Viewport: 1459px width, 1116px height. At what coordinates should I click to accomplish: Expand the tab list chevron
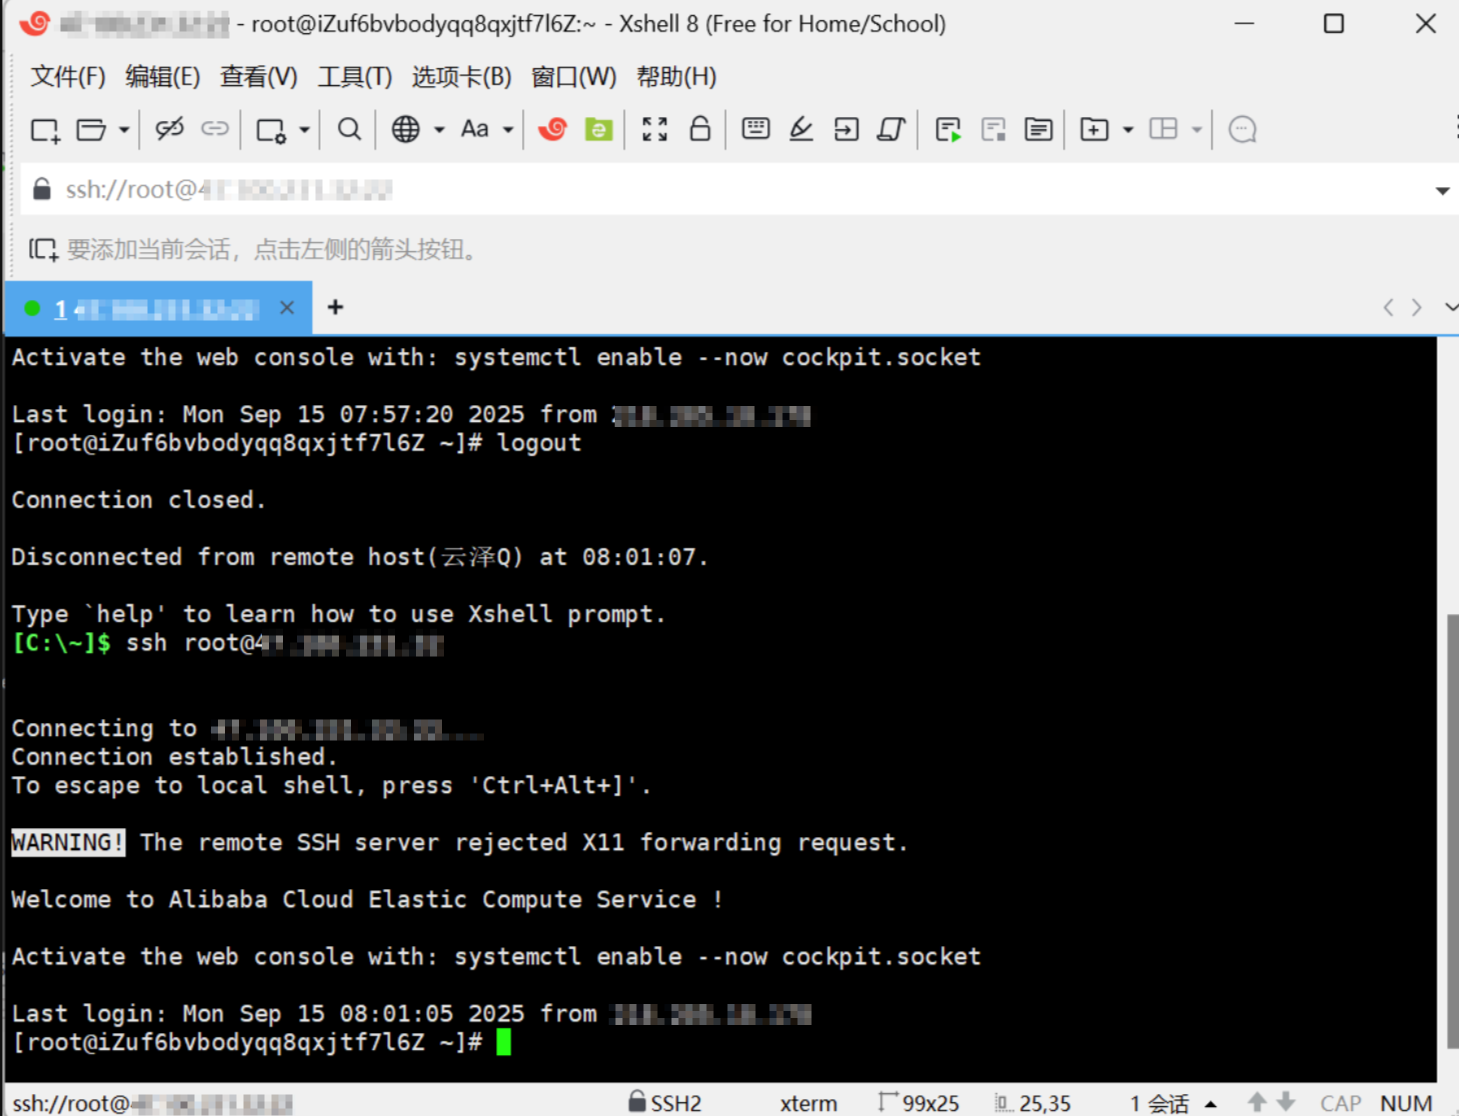1451,308
